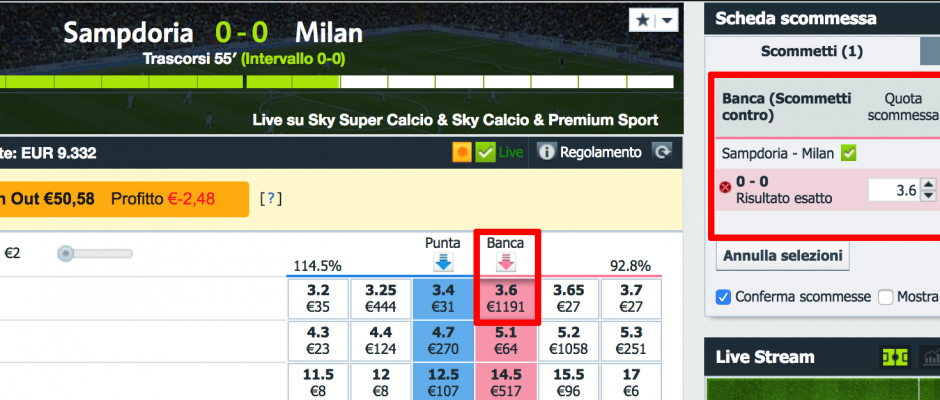
Task: Click the favorite star icon
Action: tap(642, 20)
